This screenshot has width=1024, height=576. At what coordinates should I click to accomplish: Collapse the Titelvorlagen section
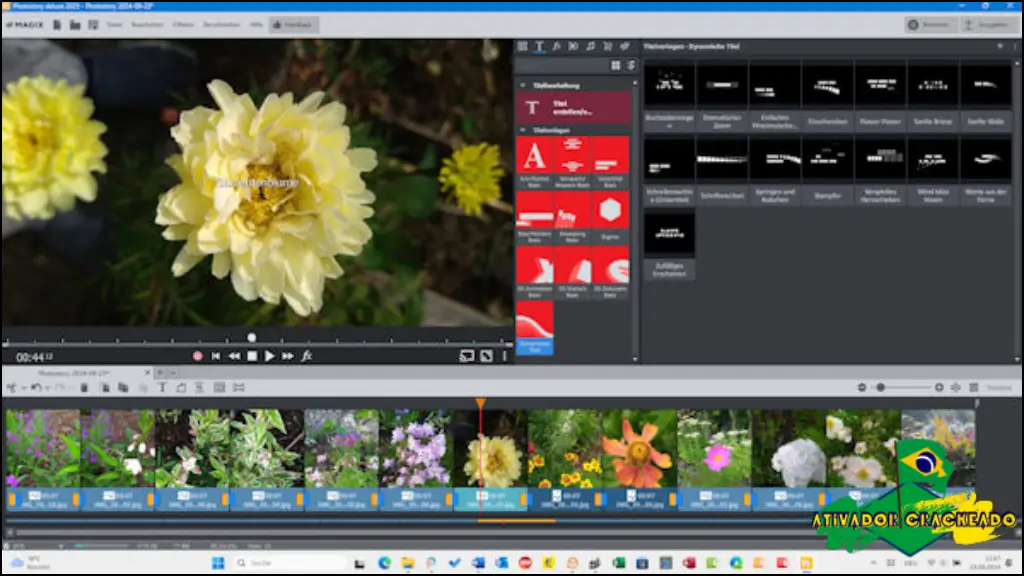tap(522, 131)
